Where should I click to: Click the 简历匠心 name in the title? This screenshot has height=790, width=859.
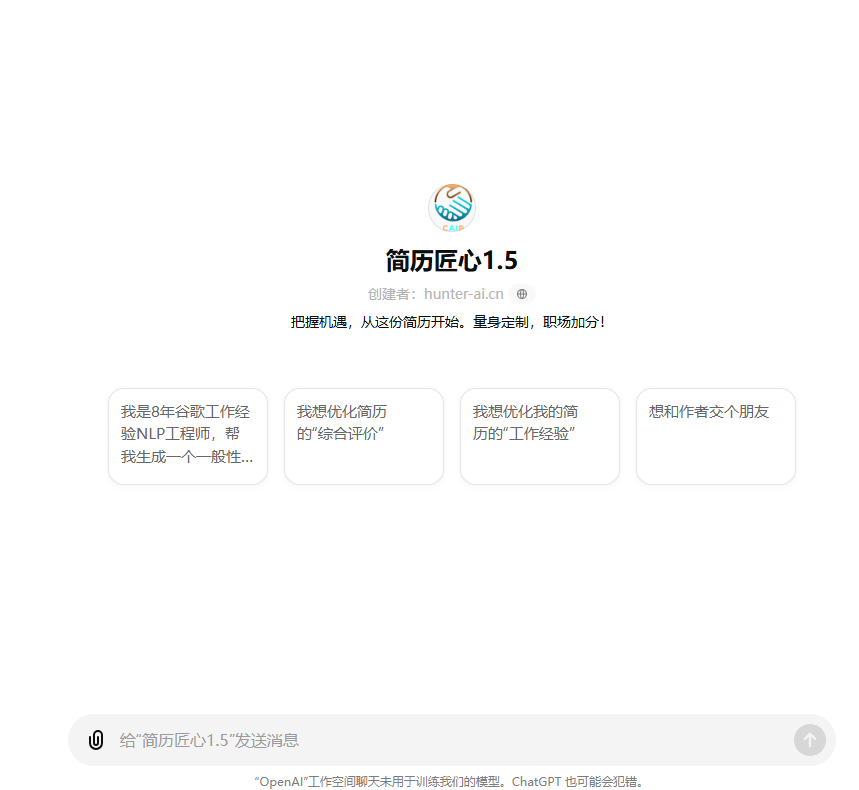click(x=434, y=261)
